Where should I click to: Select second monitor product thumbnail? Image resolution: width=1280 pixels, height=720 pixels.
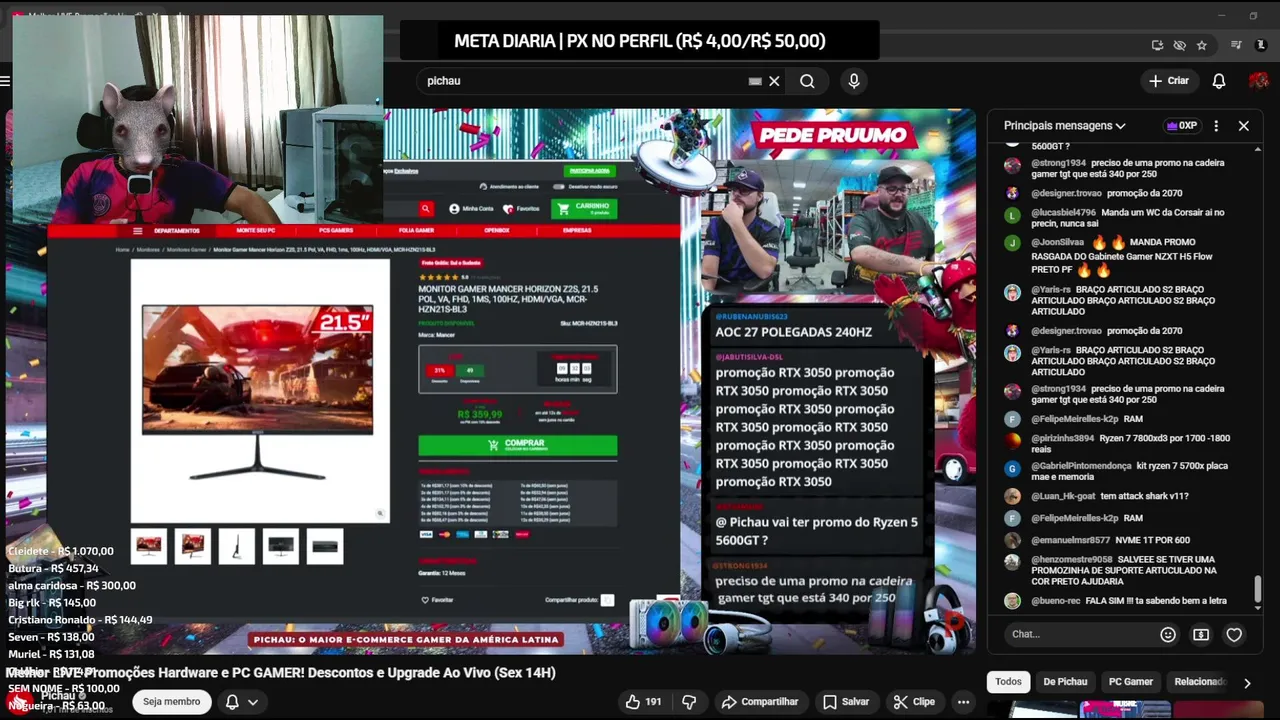point(193,546)
